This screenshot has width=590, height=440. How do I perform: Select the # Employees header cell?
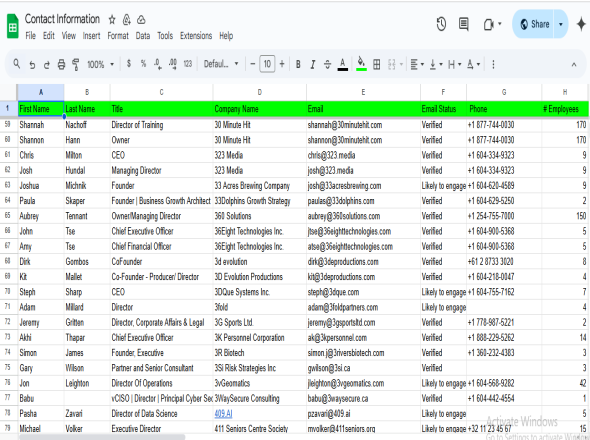(565, 109)
